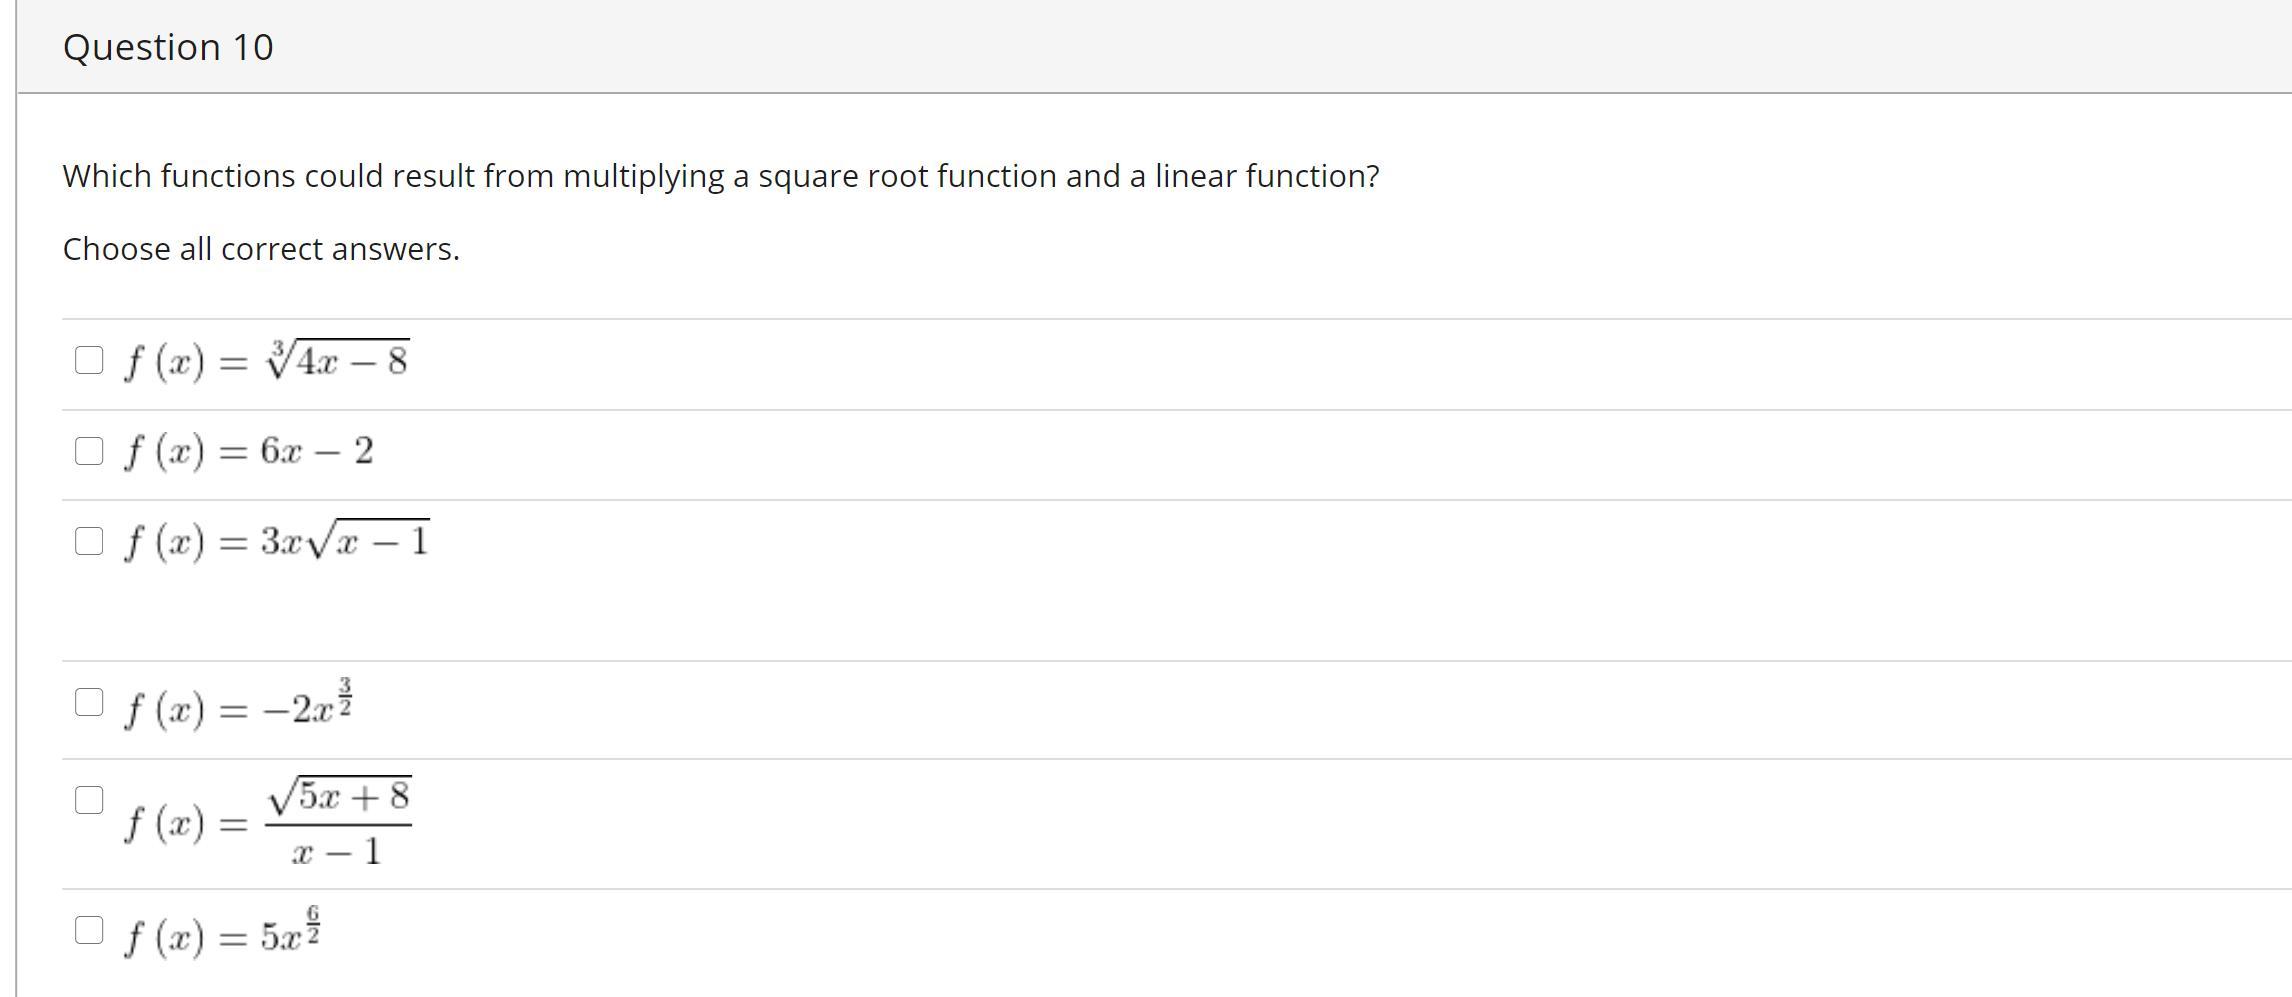This screenshot has height=997, width=2292.
Task: Click the word 'linear function?' in the question
Action: click(1267, 176)
